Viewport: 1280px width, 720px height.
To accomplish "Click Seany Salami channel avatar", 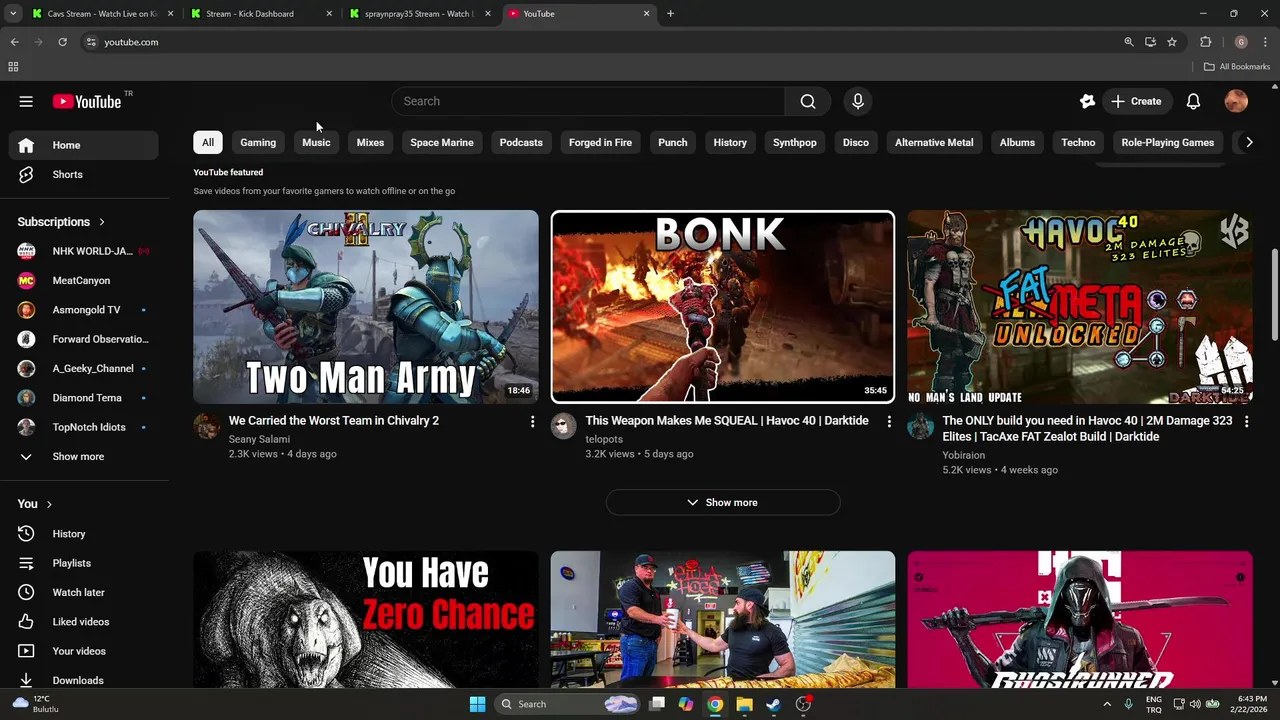I will pyautogui.click(x=207, y=427).
